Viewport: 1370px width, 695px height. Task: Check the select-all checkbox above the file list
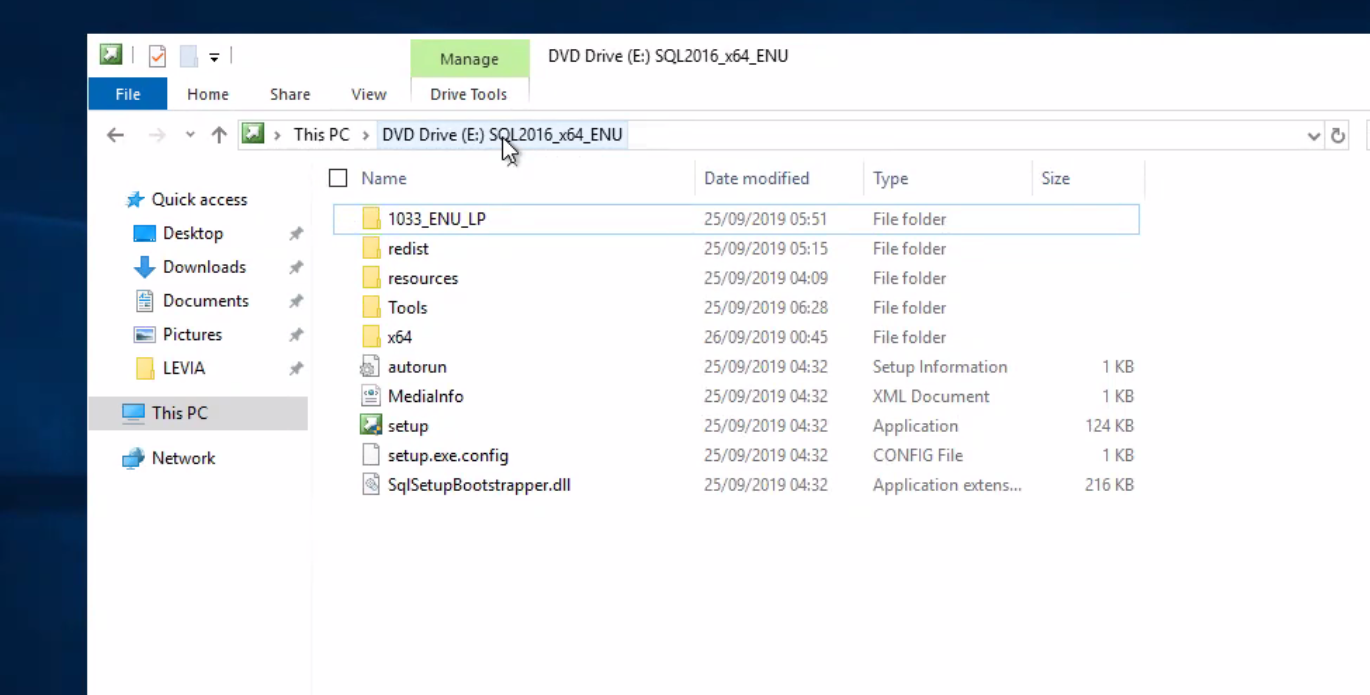click(337, 178)
